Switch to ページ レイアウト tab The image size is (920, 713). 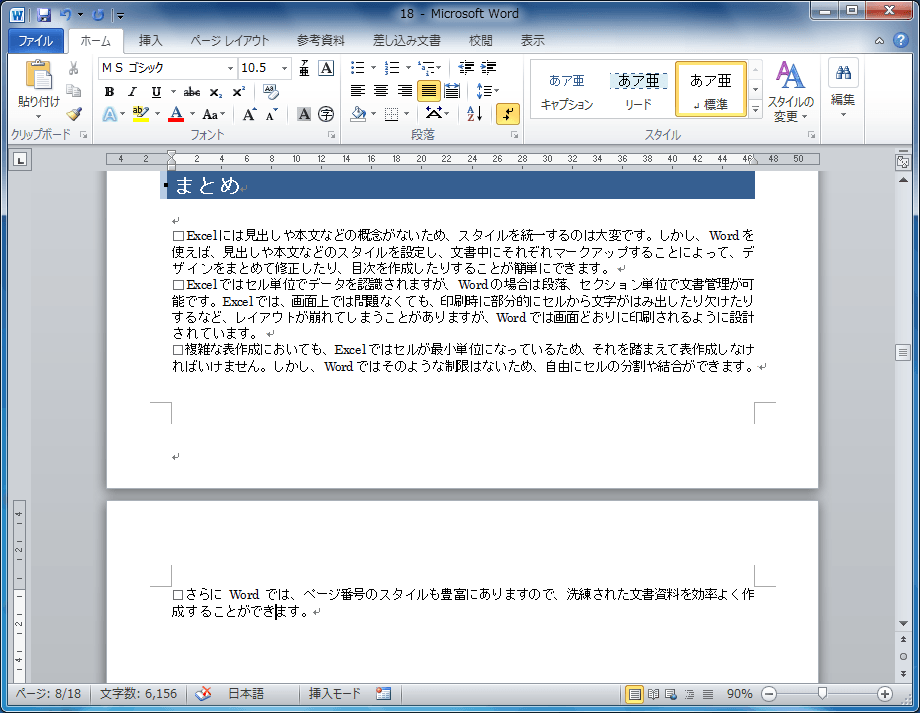click(229, 40)
